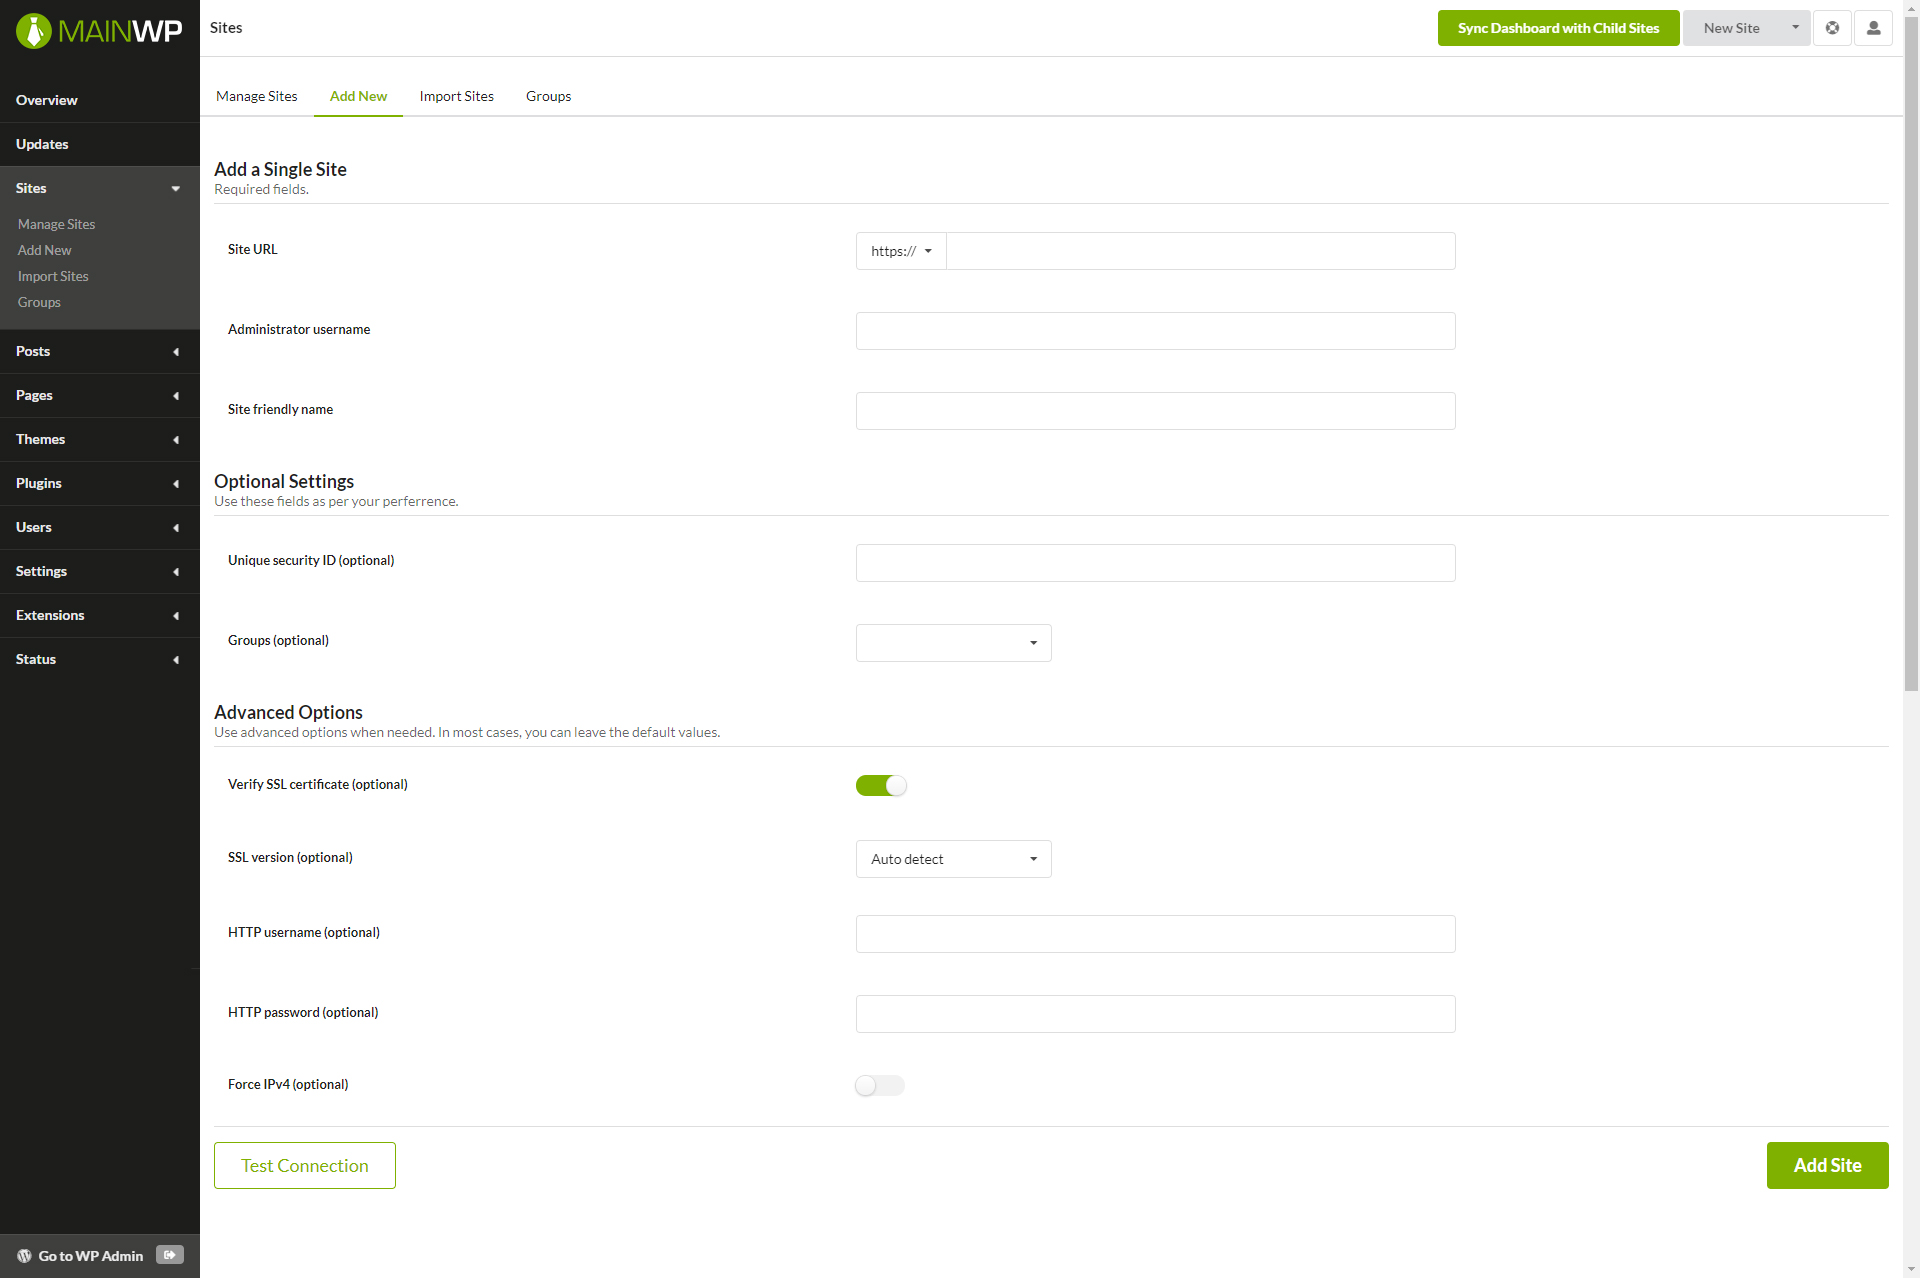Enable the Force IPv4 toggle
This screenshot has width=1920, height=1278.
click(880, 1086)
